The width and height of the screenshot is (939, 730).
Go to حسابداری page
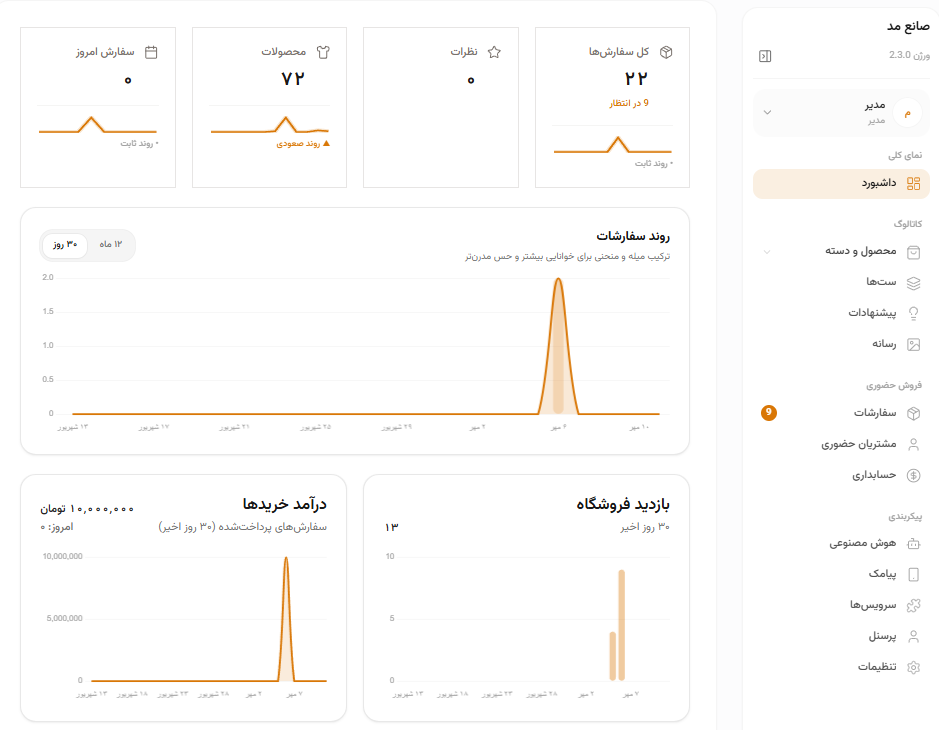[841, 475]
